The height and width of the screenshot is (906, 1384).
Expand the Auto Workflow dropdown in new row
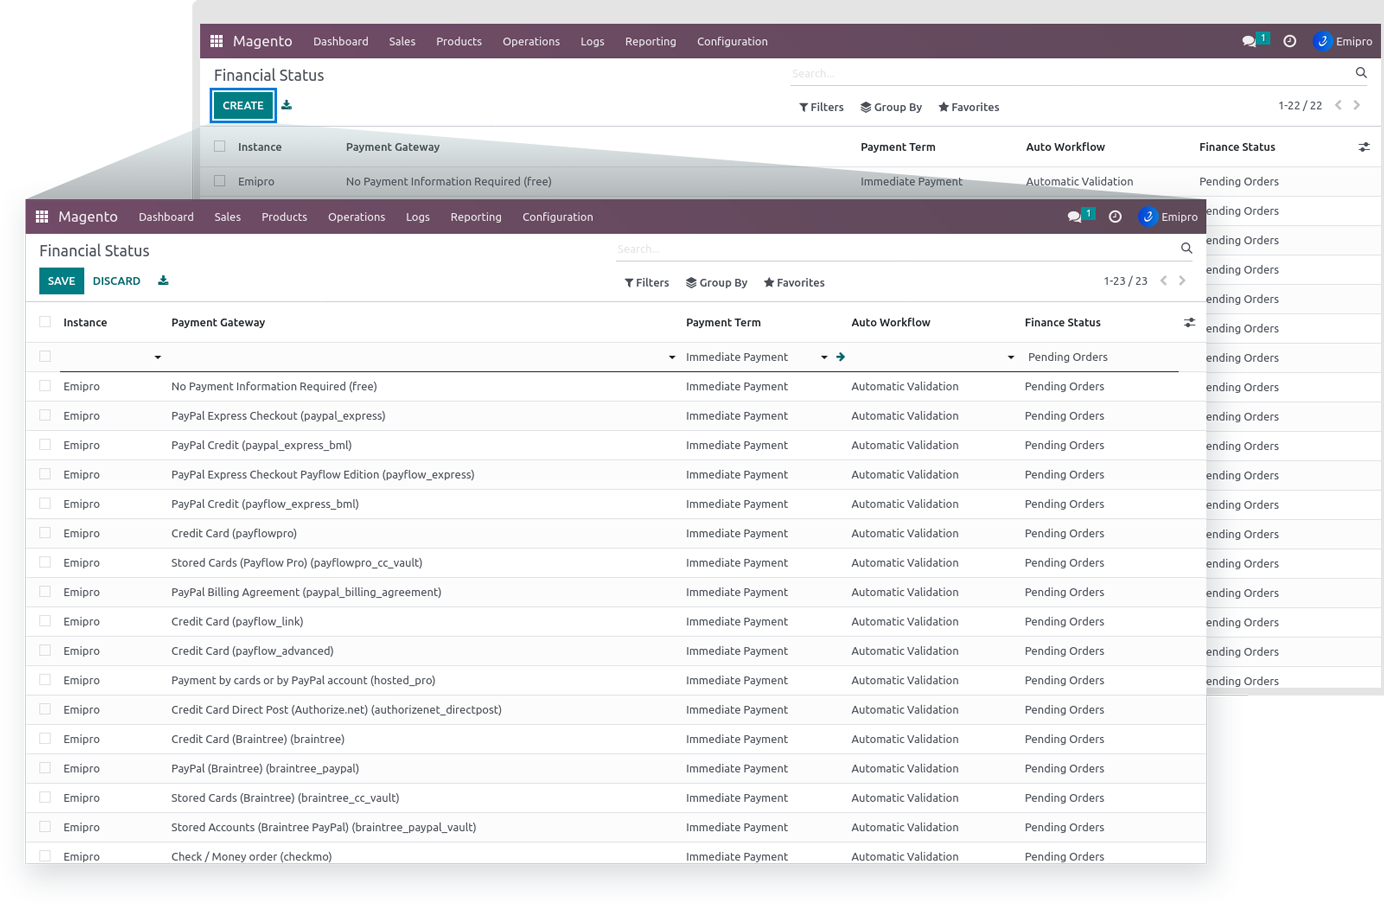coord(1010,357)
